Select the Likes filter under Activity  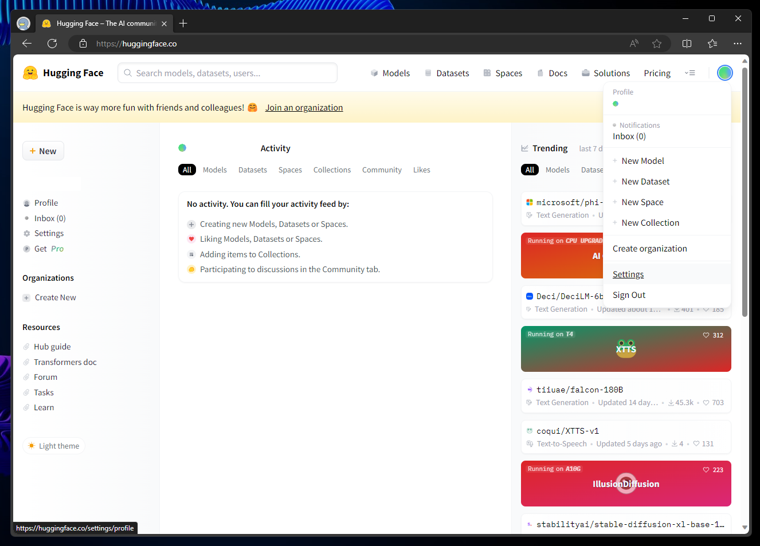pyautogui.click(x=422, y=170)
